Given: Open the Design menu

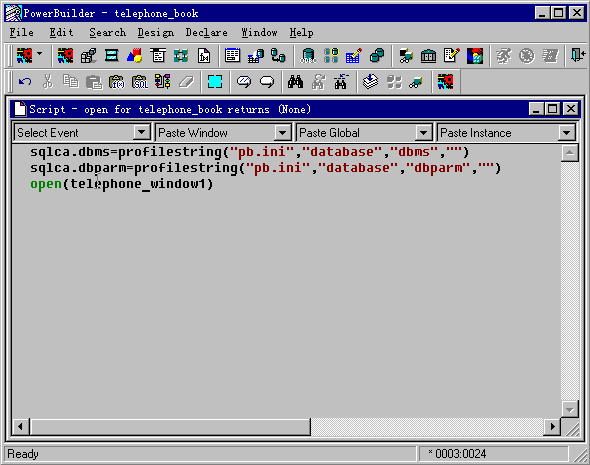Looking at the screenshot, I should click(155, 33).
